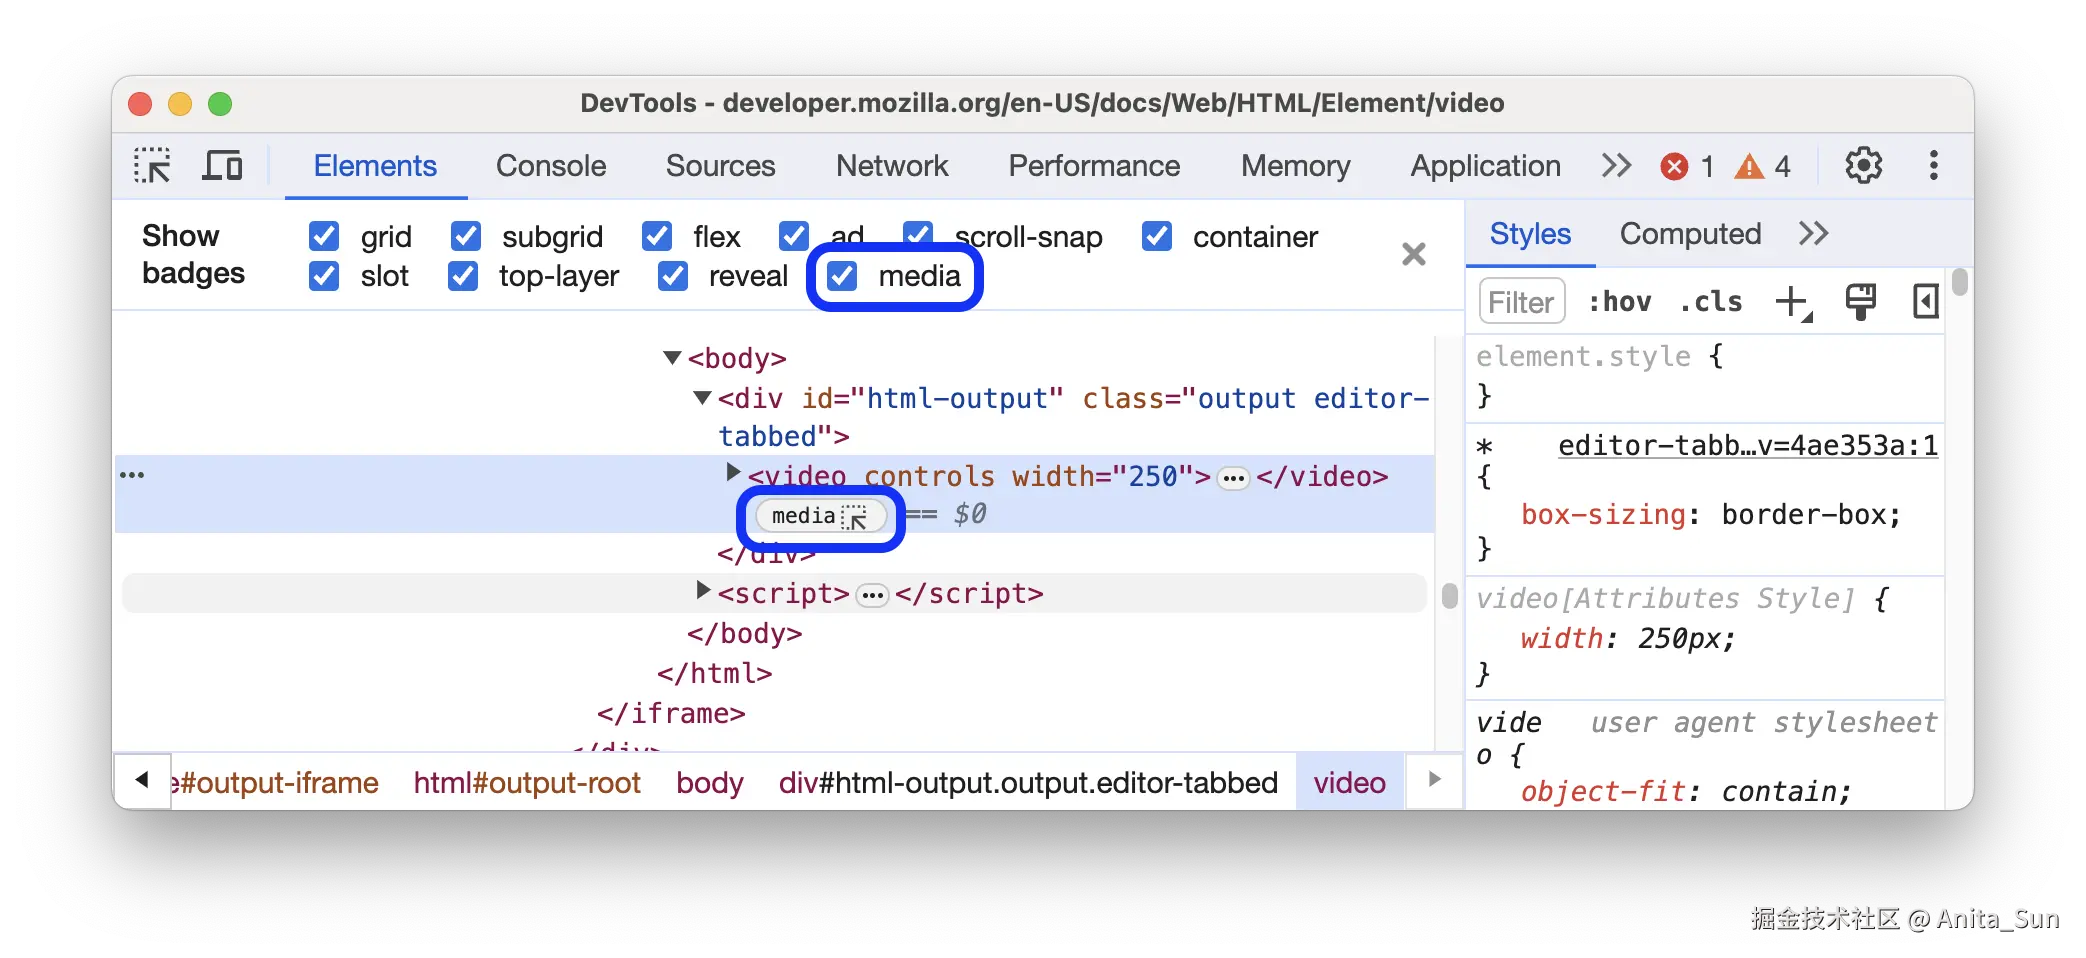
Task: Toggle the computed styles sidebar icon
Action: [x=1925, y=302]
